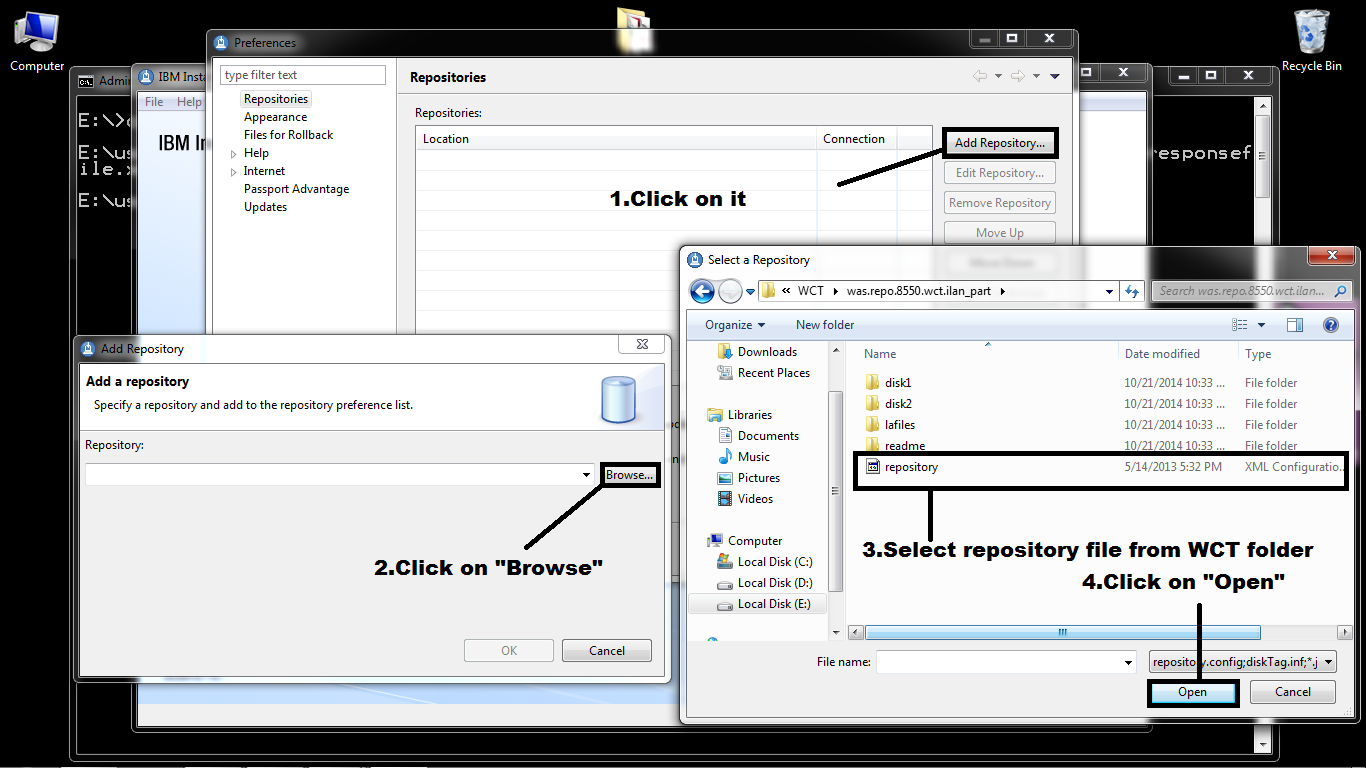Click the Add Repository button
The image size is (1366, 768).
[x=999, y=143]
